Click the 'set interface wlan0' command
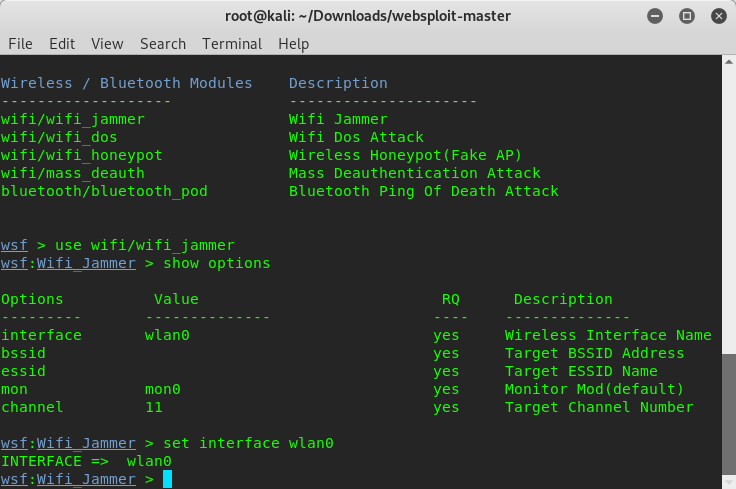The image size is (736, 489). 248,443
